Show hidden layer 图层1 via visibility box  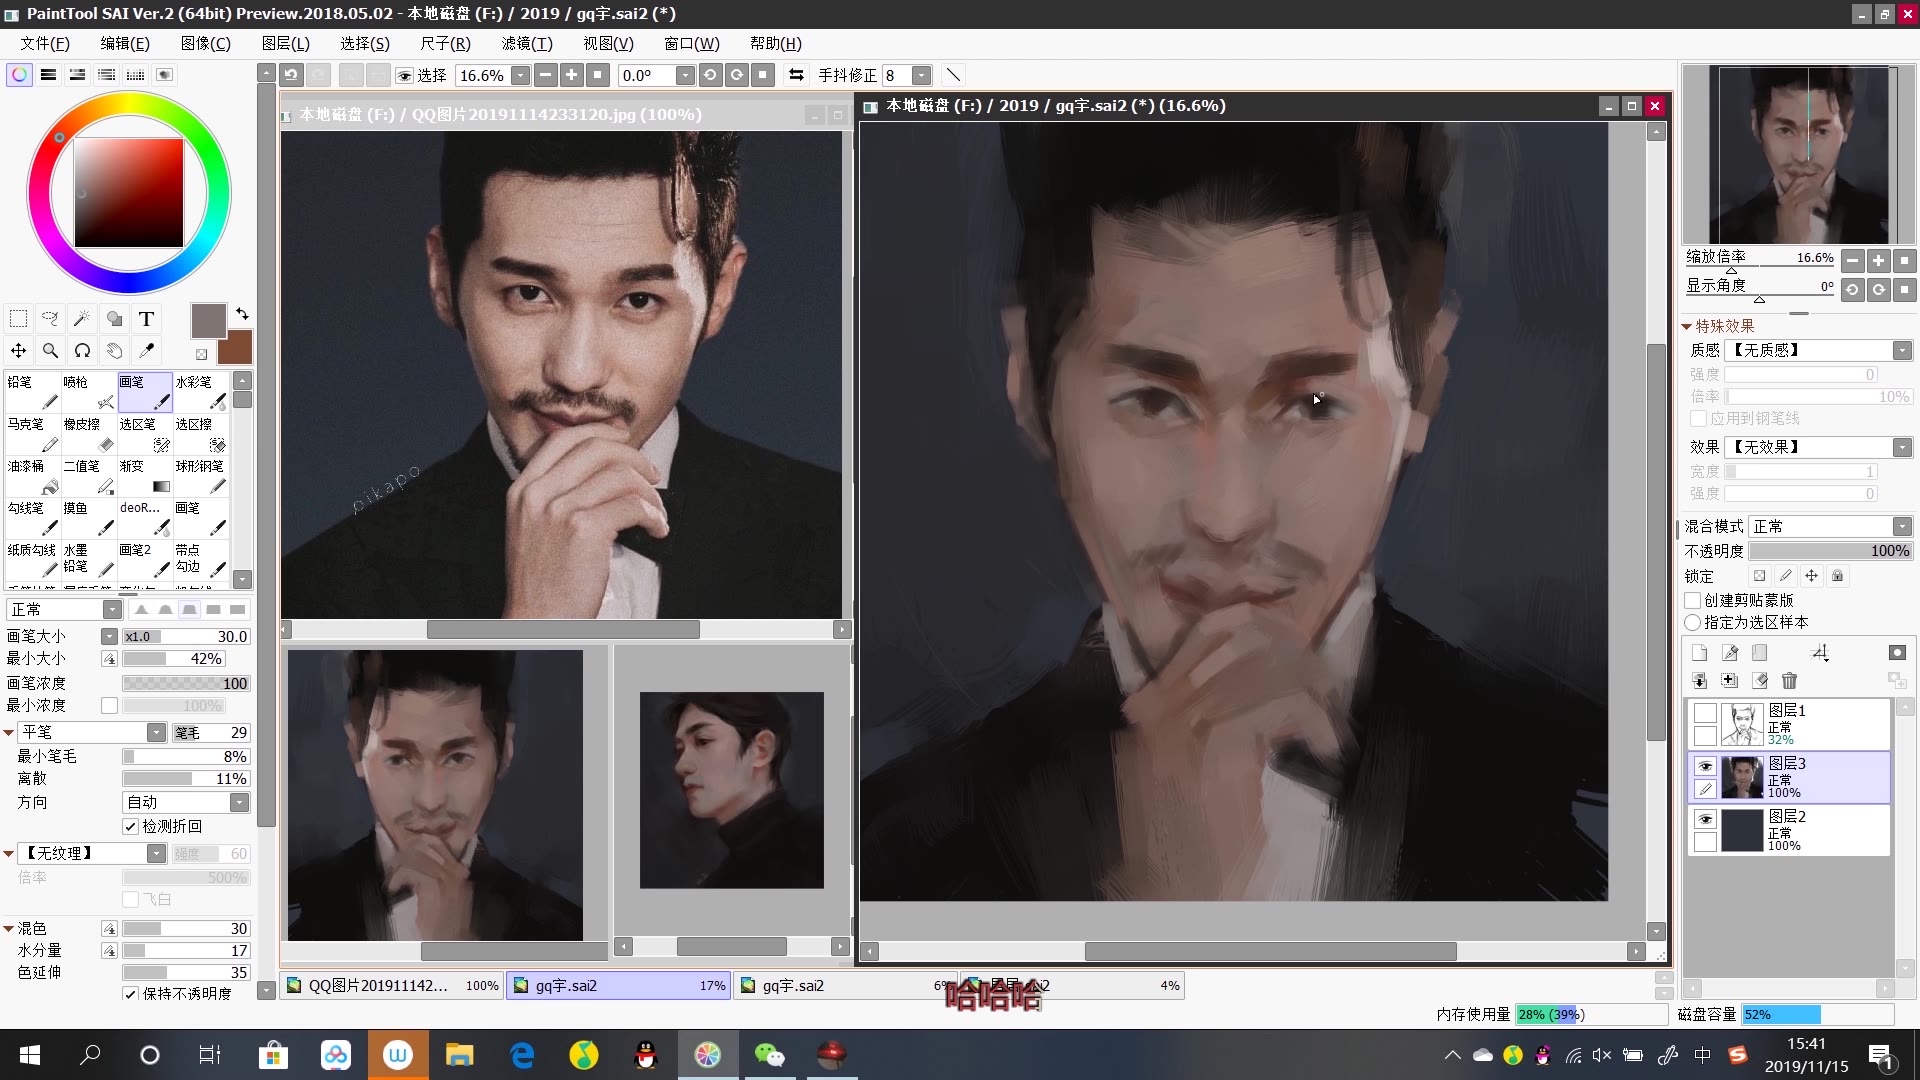[x=1705, y=713]
